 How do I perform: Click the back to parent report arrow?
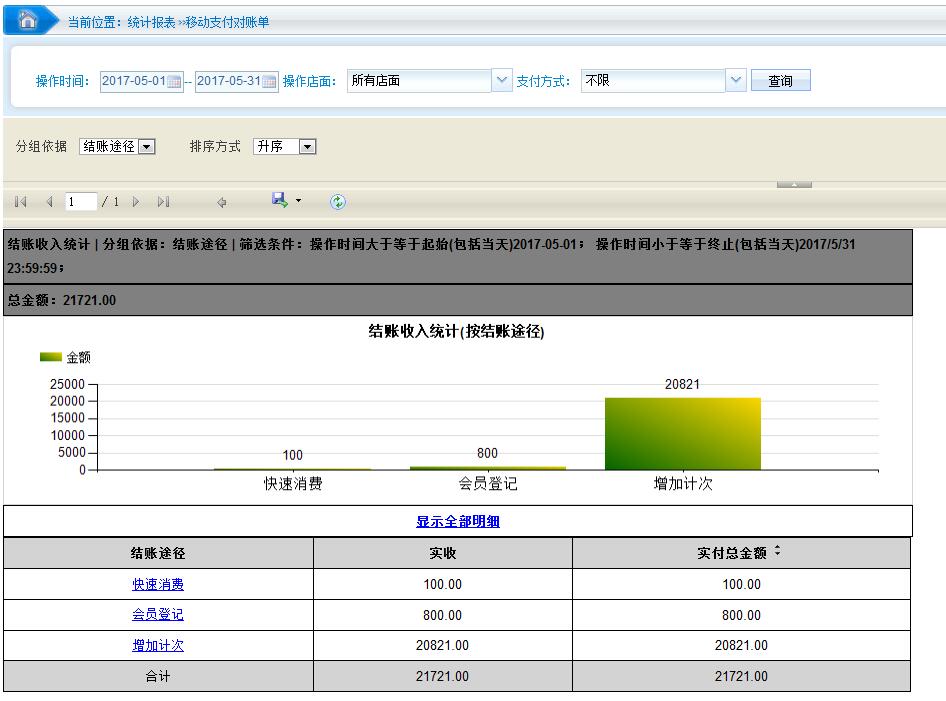221,202
